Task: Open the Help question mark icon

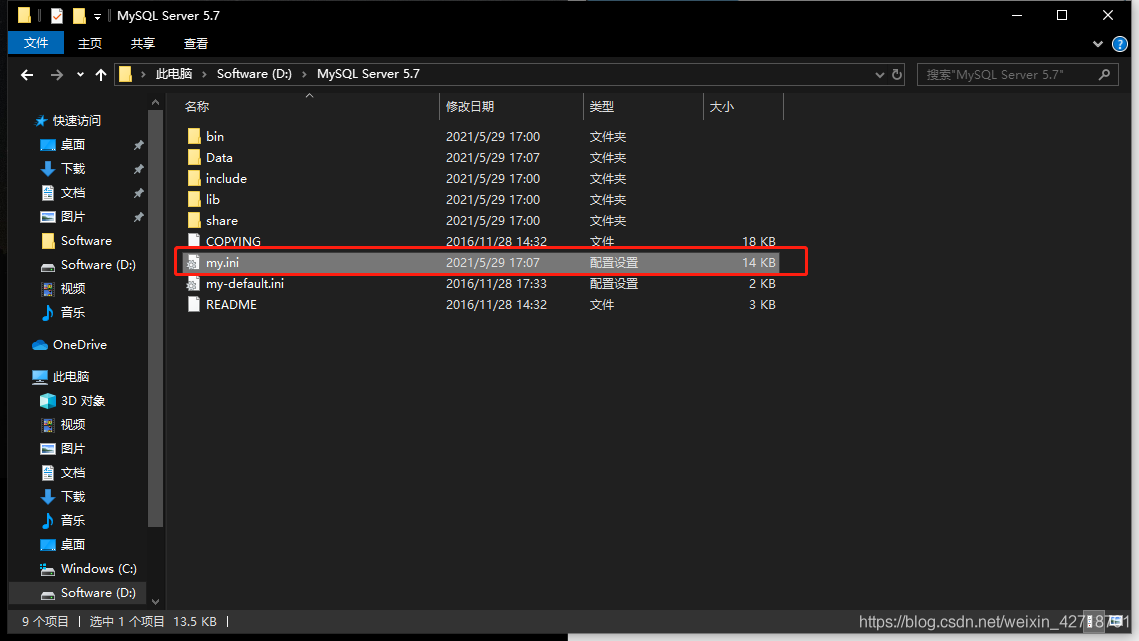Action: [x=1119, y=44]
